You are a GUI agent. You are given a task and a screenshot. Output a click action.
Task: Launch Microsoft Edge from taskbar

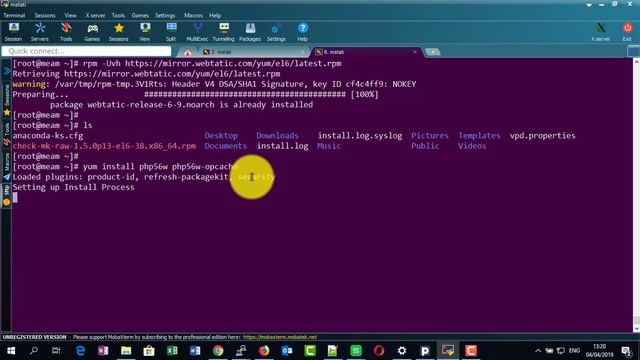pyautogui.click(x=80, y=351)
